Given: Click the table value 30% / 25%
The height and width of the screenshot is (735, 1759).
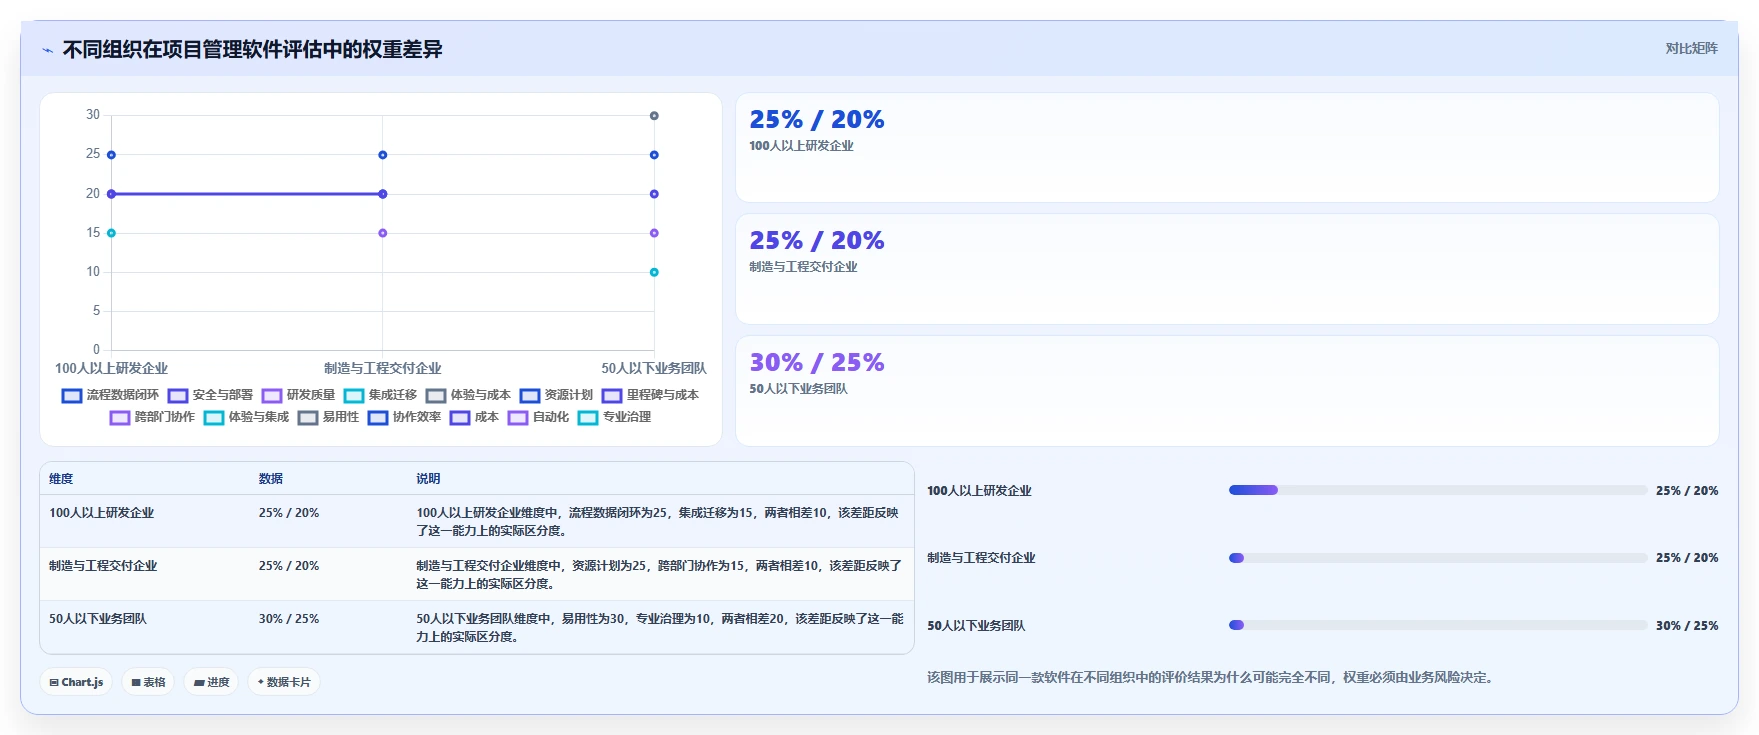Looking at the screenshot, I should (289, 619).
